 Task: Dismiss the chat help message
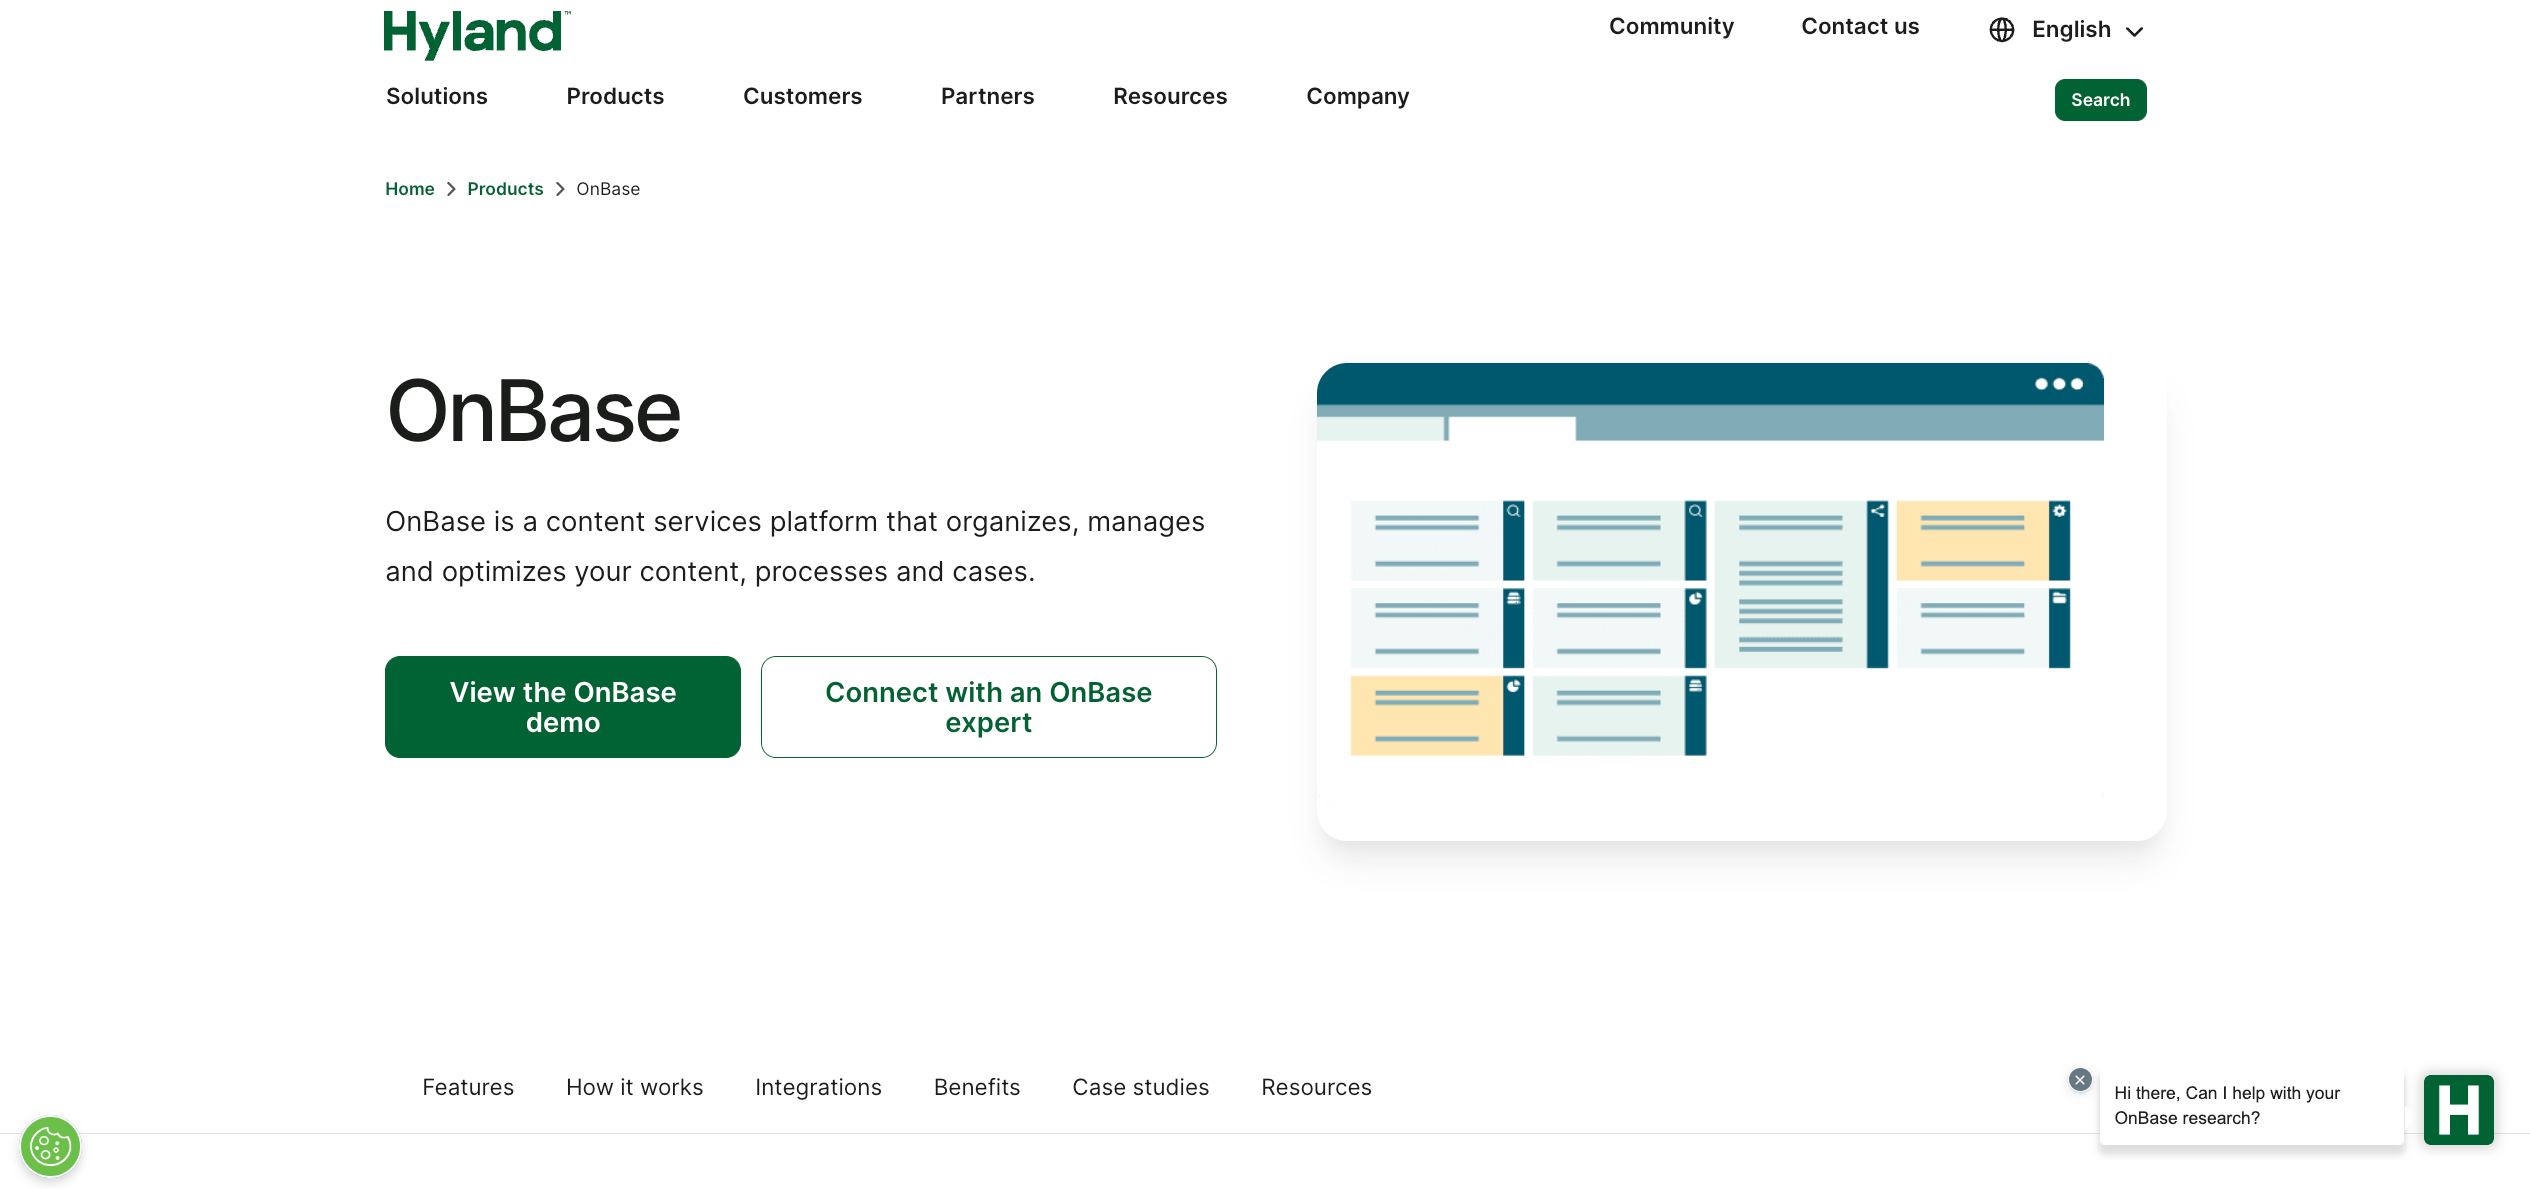coord(2080,1080)
